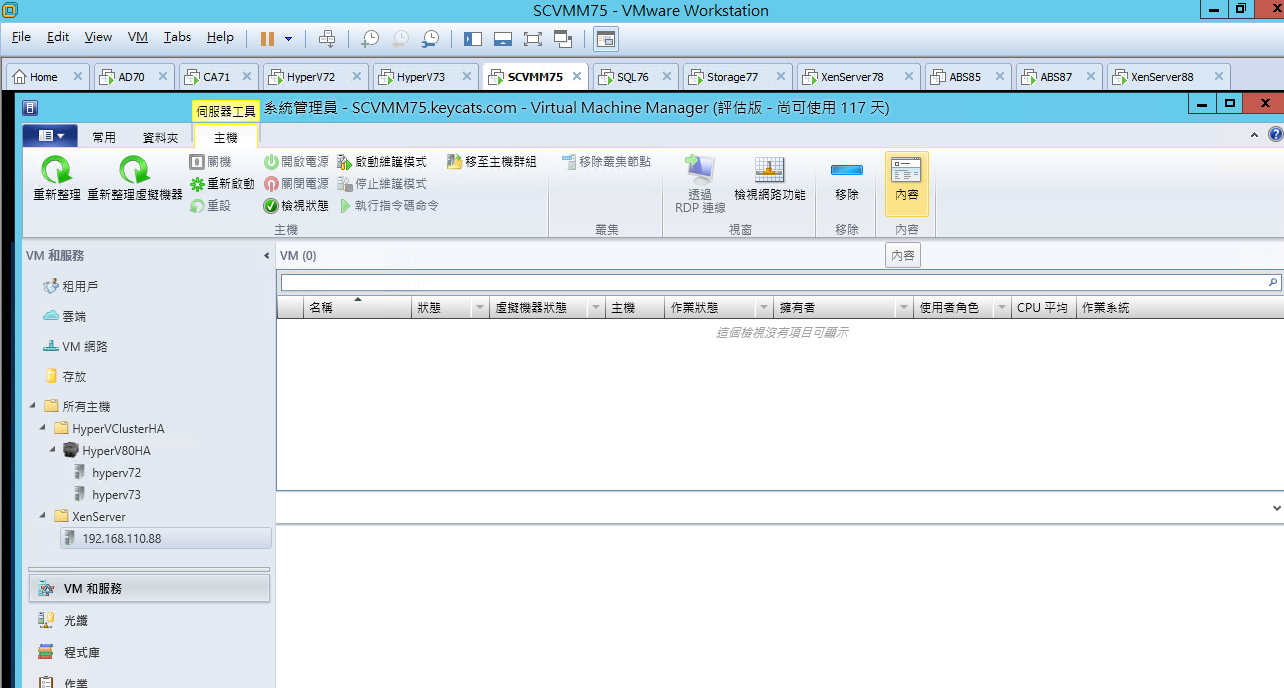The width and height of the screenshot is (1284, 688).
Task: Collapse the HyperVClusterHA tree node
Action: pos(43,428)
